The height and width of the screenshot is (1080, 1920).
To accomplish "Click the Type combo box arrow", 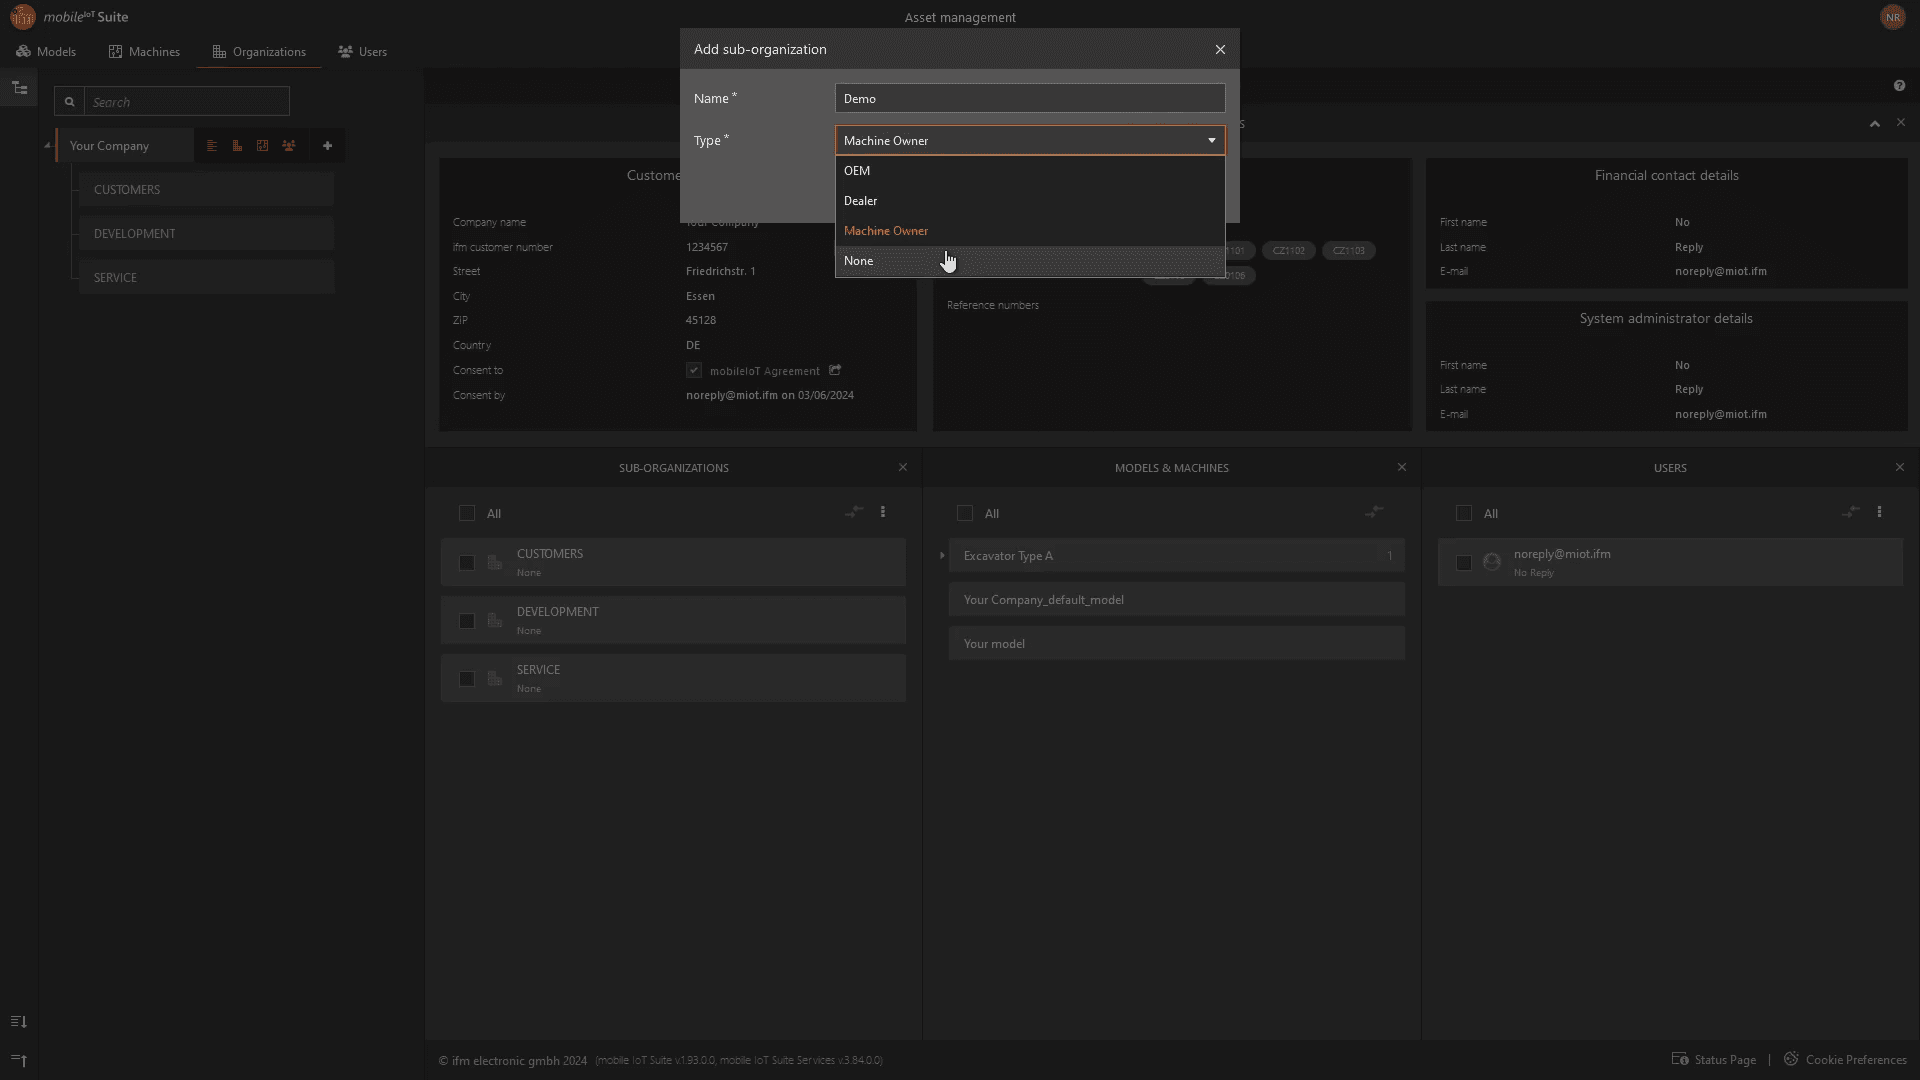I will [1211, 141].
